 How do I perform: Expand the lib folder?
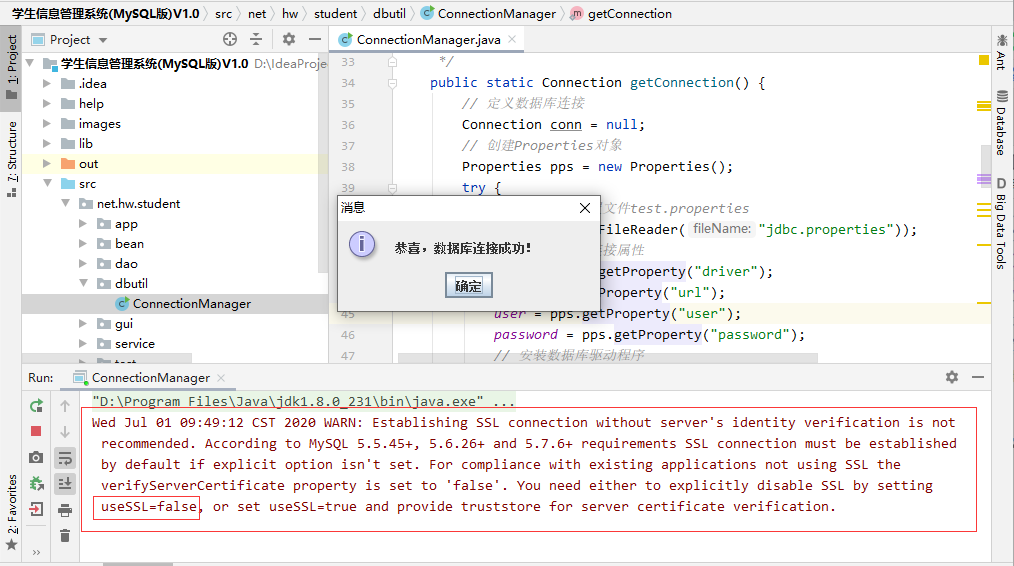pyautogui.click(x=47, y=144)
